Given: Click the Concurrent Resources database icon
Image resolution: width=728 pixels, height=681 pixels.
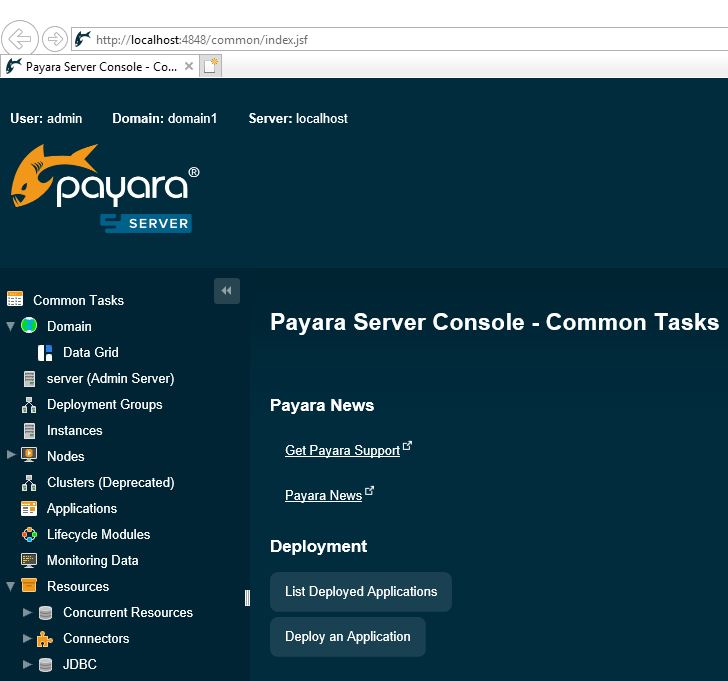Looking at the screenshot, I should coord(46,613).
